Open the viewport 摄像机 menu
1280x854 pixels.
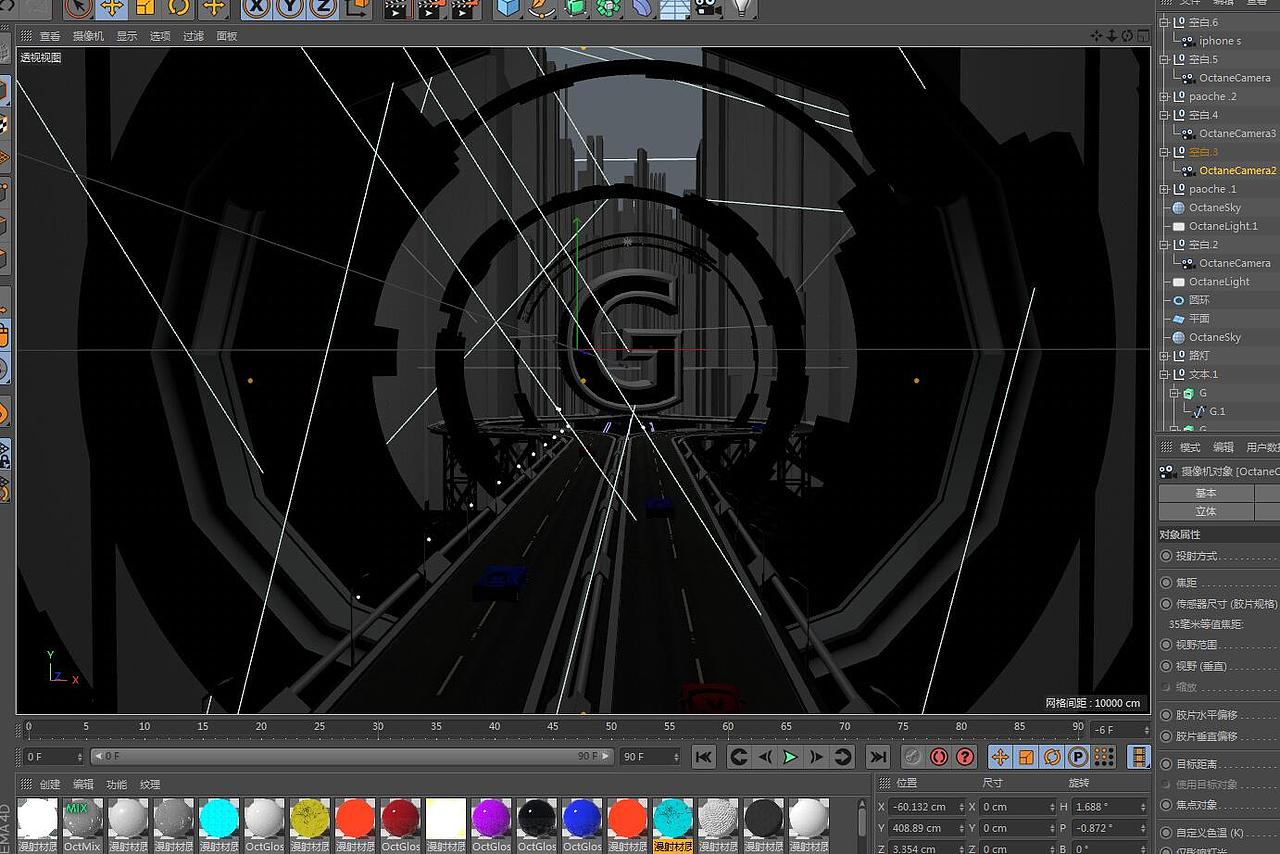coord(88,36)
